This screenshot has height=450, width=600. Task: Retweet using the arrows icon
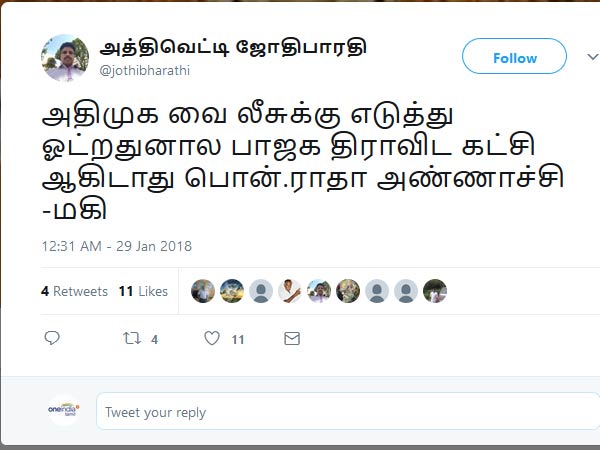click(132, 338)
